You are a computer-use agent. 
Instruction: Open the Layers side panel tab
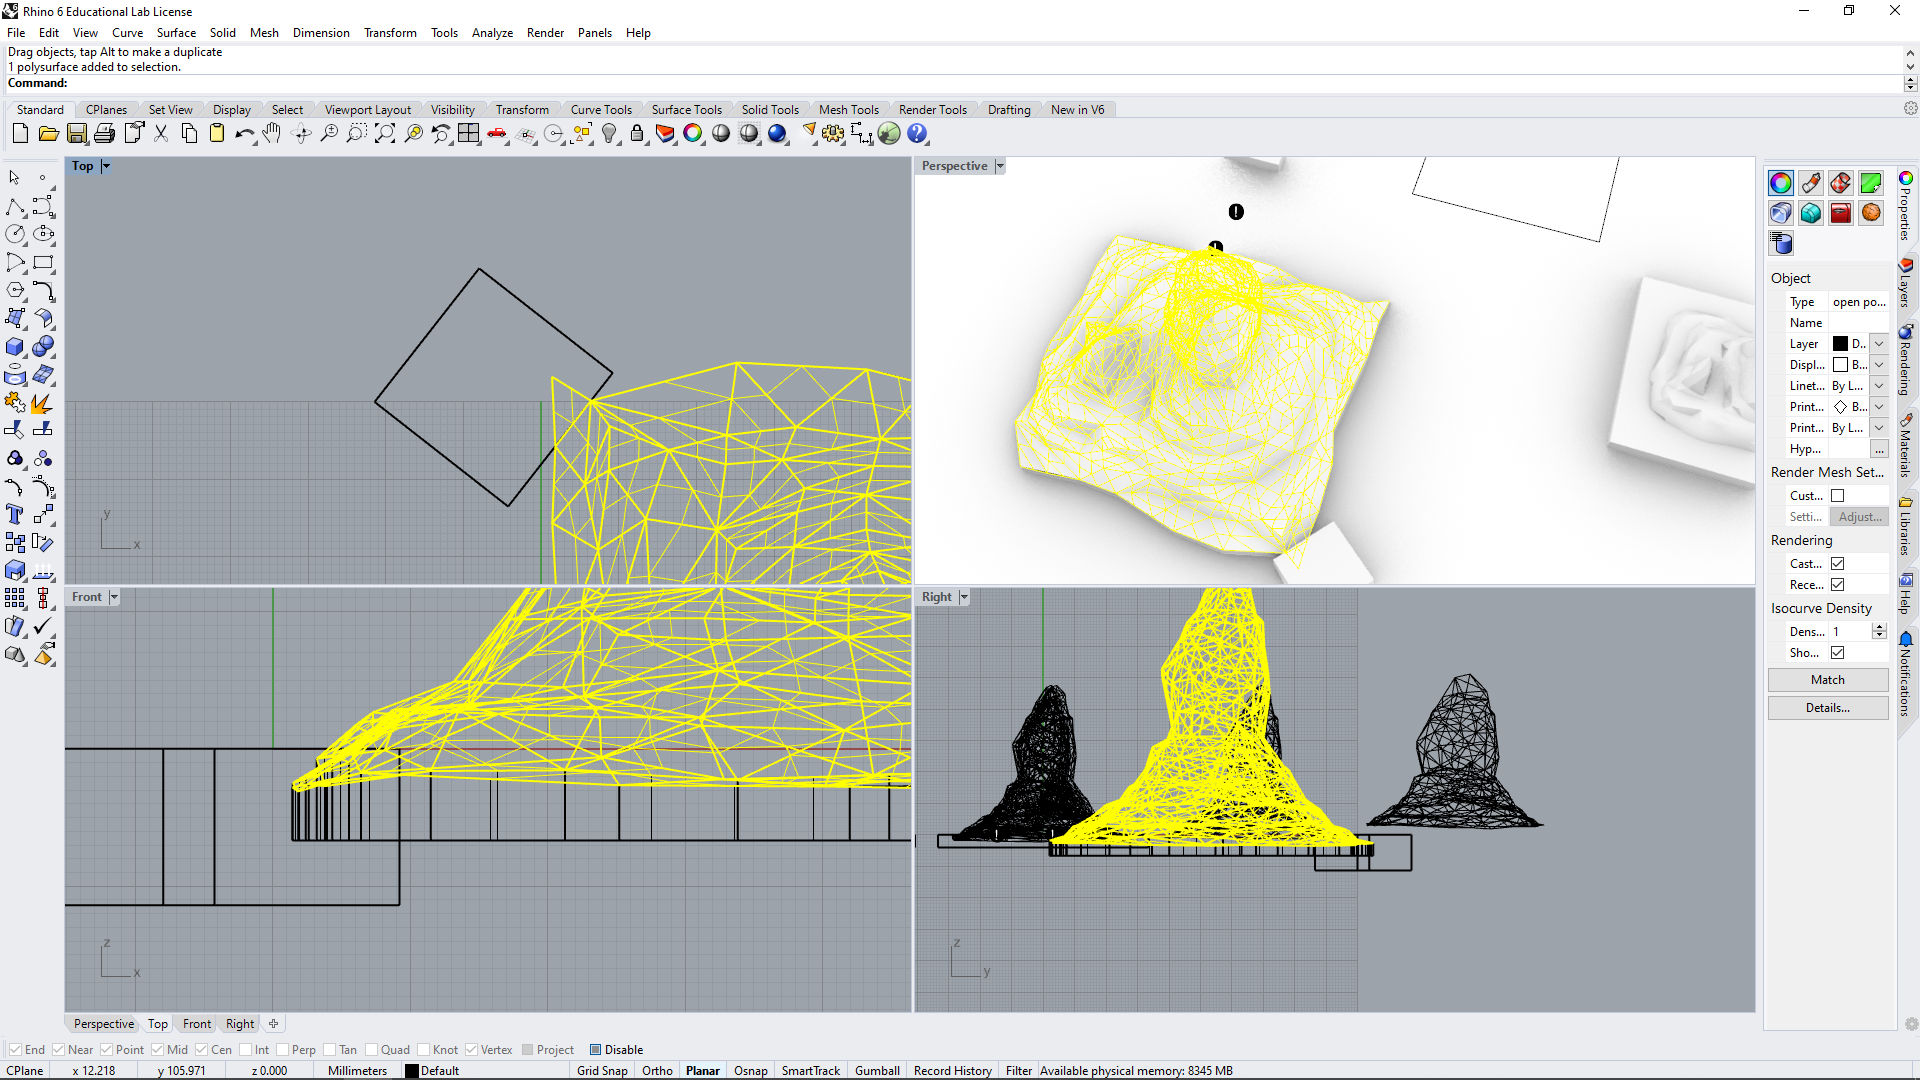point(1906,285)
